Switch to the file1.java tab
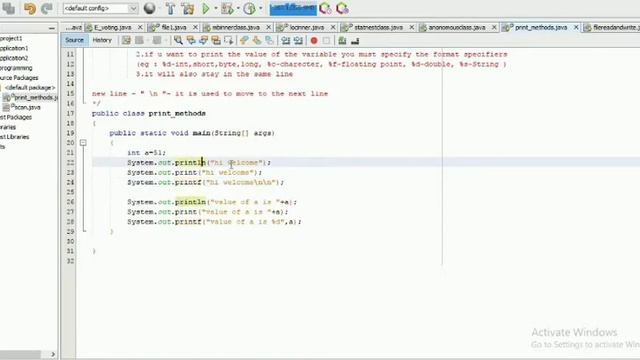 tap(174, 27)
